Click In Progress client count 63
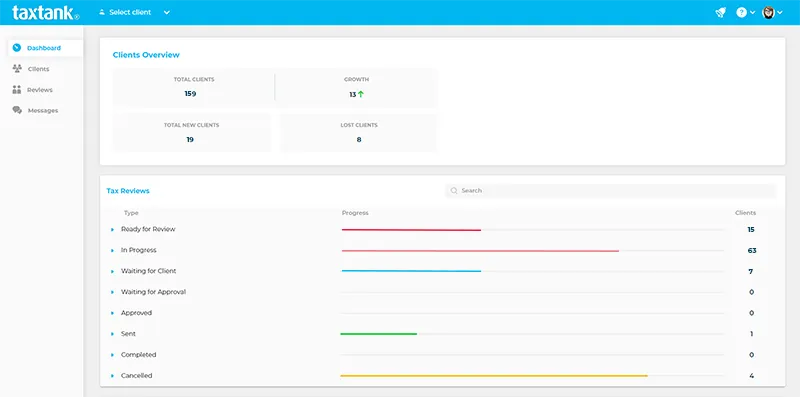The height and width of the screenshot is (397, 800). click(752, 251)
